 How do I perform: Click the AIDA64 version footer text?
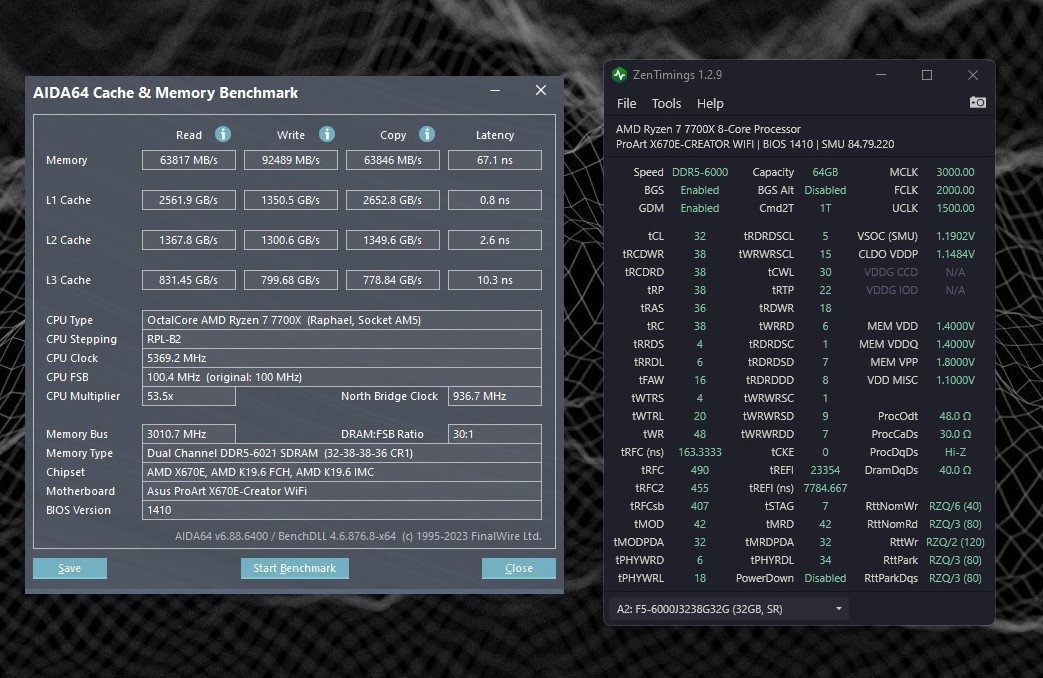pyautogui.click(x=358, y=536)
